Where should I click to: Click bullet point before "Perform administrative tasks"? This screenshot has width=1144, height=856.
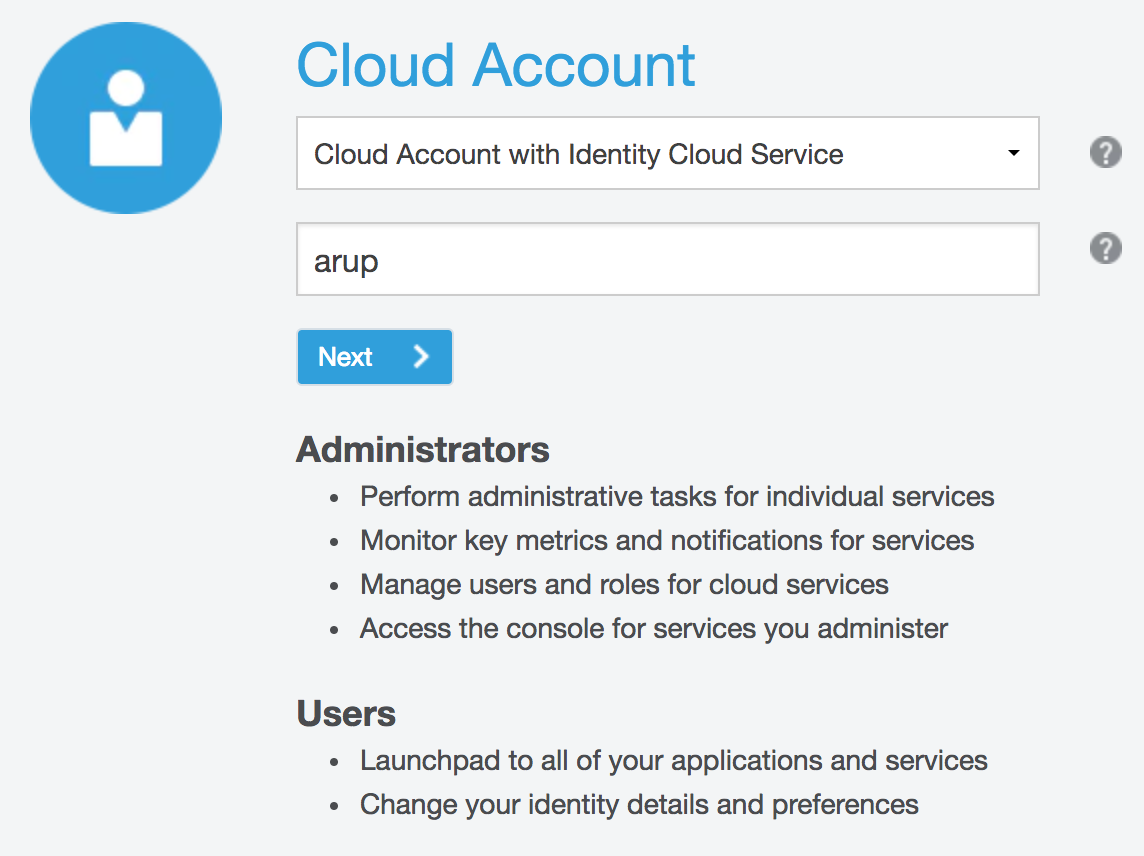tap(335, 498)
